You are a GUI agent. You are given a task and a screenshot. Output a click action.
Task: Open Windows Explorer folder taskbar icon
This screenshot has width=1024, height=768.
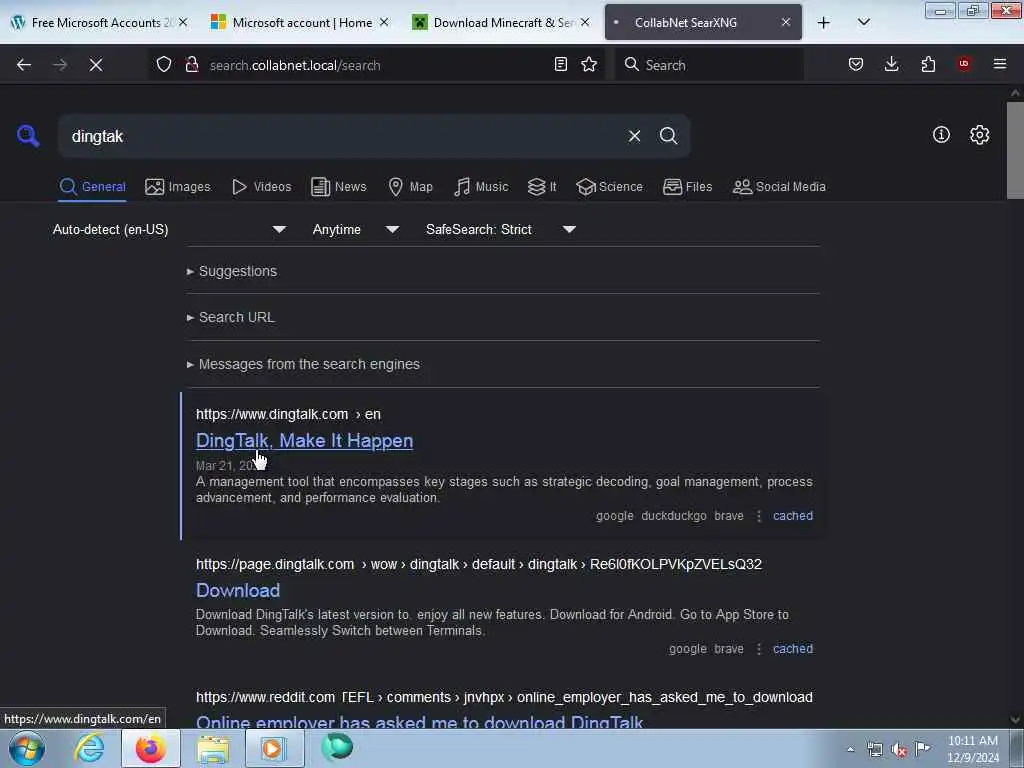tap(213, 749)
